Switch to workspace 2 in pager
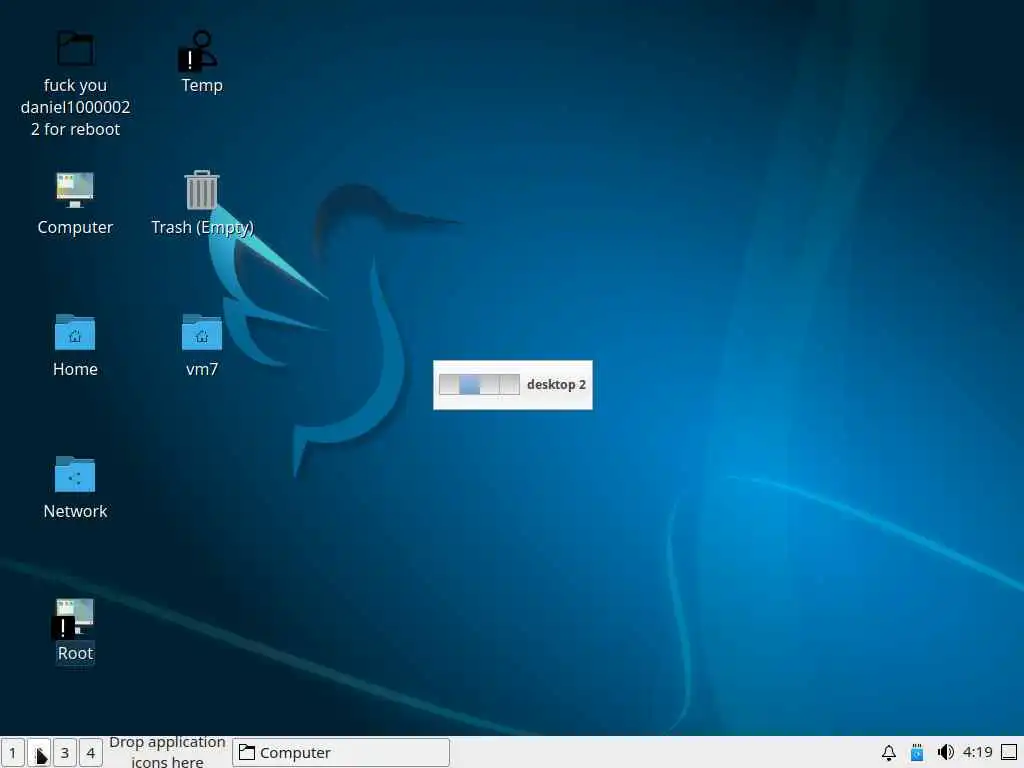 point(39,752)
